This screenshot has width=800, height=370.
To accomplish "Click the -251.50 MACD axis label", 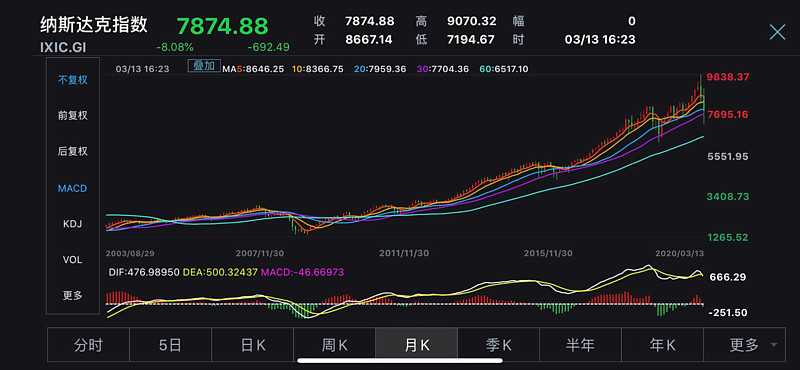I will pos(728,312).
